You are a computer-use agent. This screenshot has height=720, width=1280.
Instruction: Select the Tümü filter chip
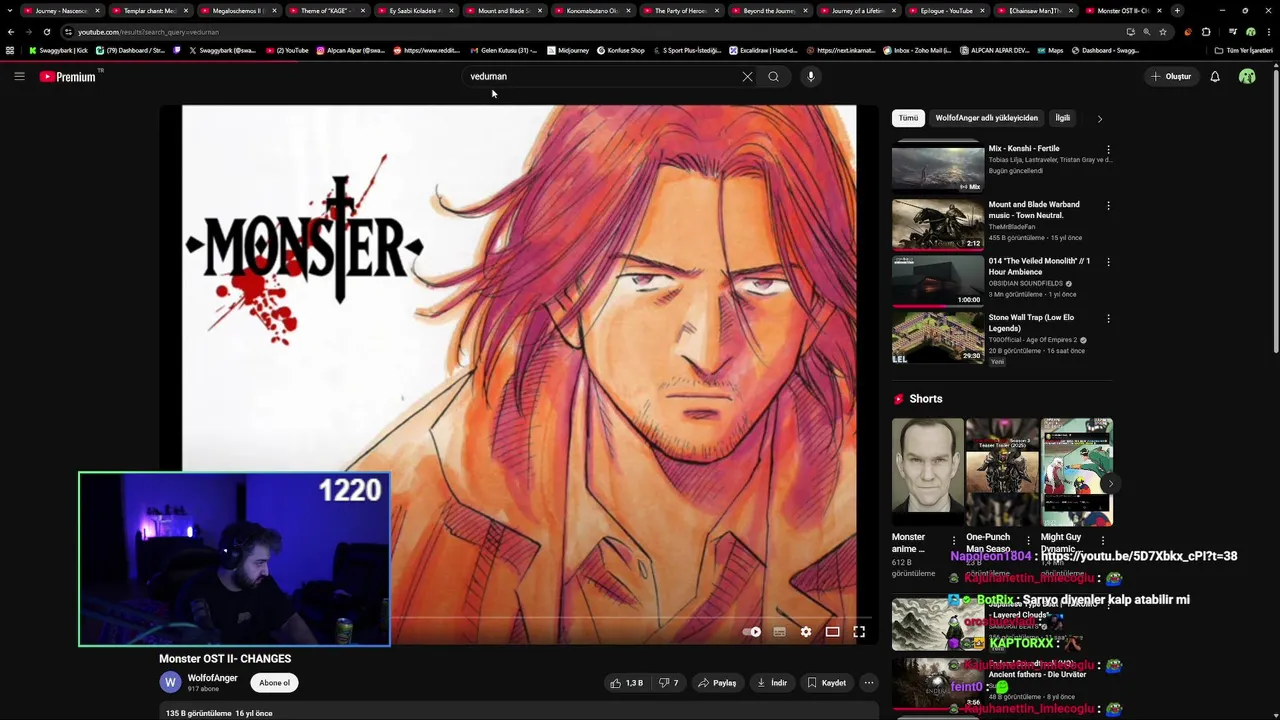click(908, 118)
